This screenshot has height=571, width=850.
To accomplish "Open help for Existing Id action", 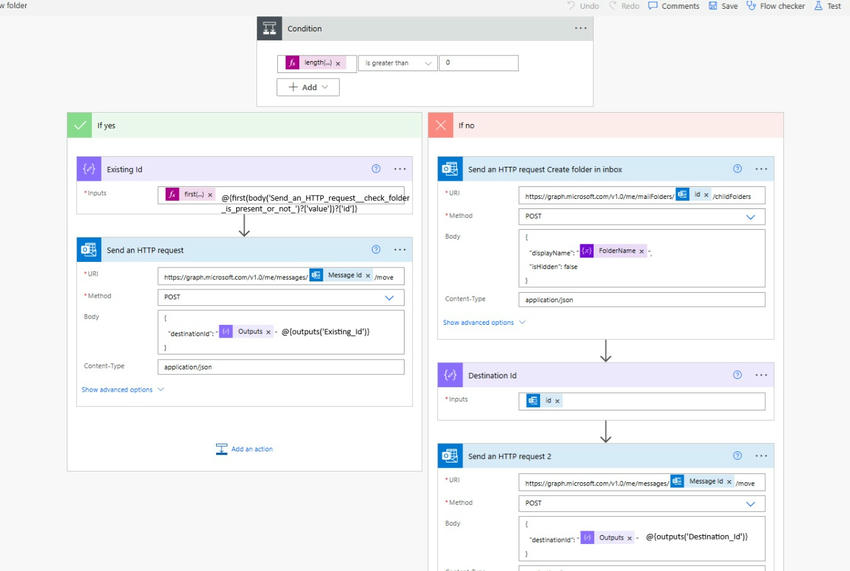I will pyautogui.click(x=376, y=169).
